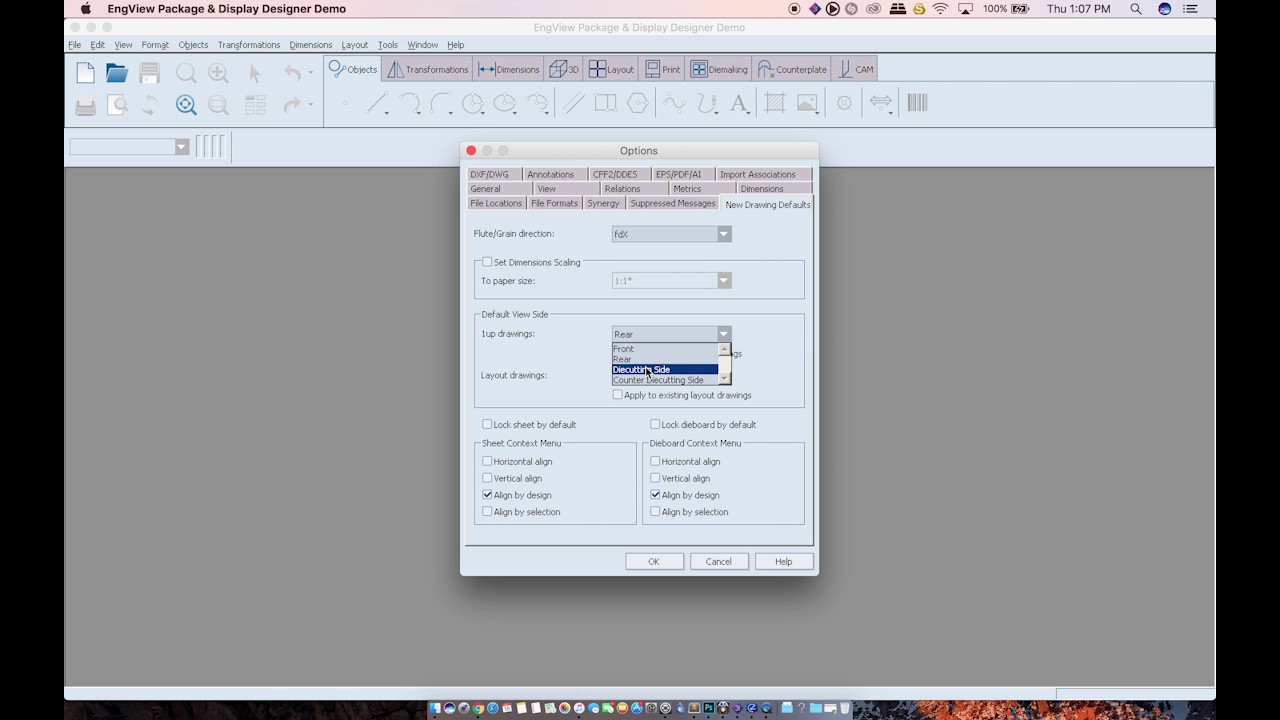Click the print preview page icon
Screen dimensions: 1280x720
pos(117,105)
